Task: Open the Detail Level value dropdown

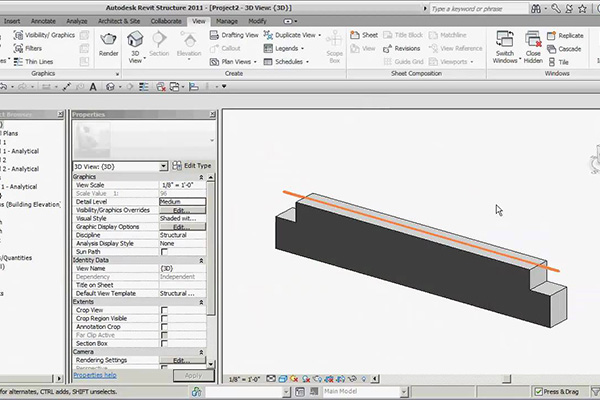Action: [182, 202]
